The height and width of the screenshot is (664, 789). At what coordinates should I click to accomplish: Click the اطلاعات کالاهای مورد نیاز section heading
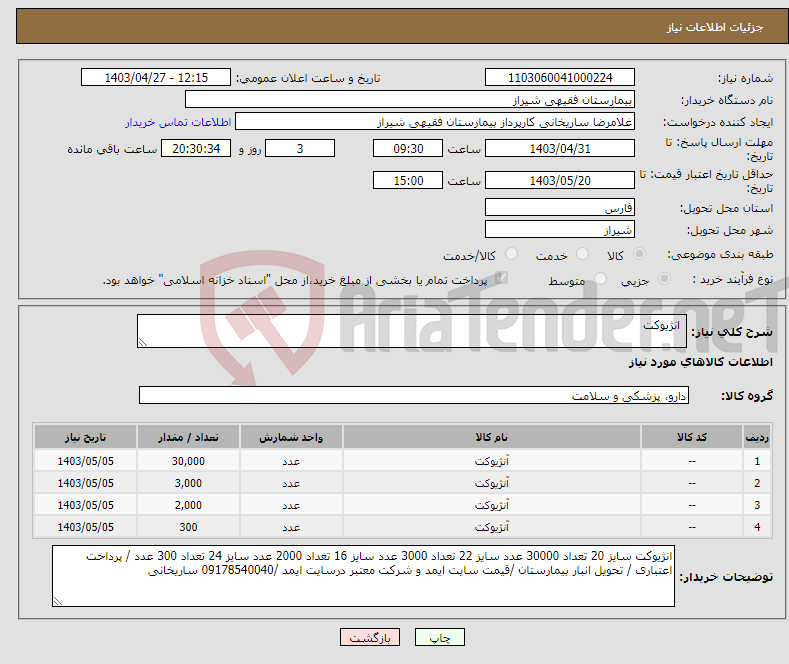click(x=700, y=362)
